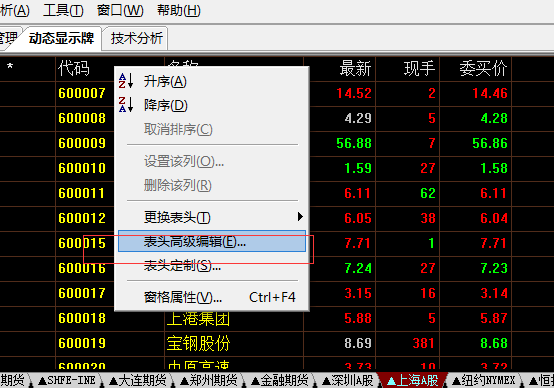Switch to SHFE-INE market tab
The height and width of the screenshot is (388, 554).
pyautogui.click(x=66, y=381)
